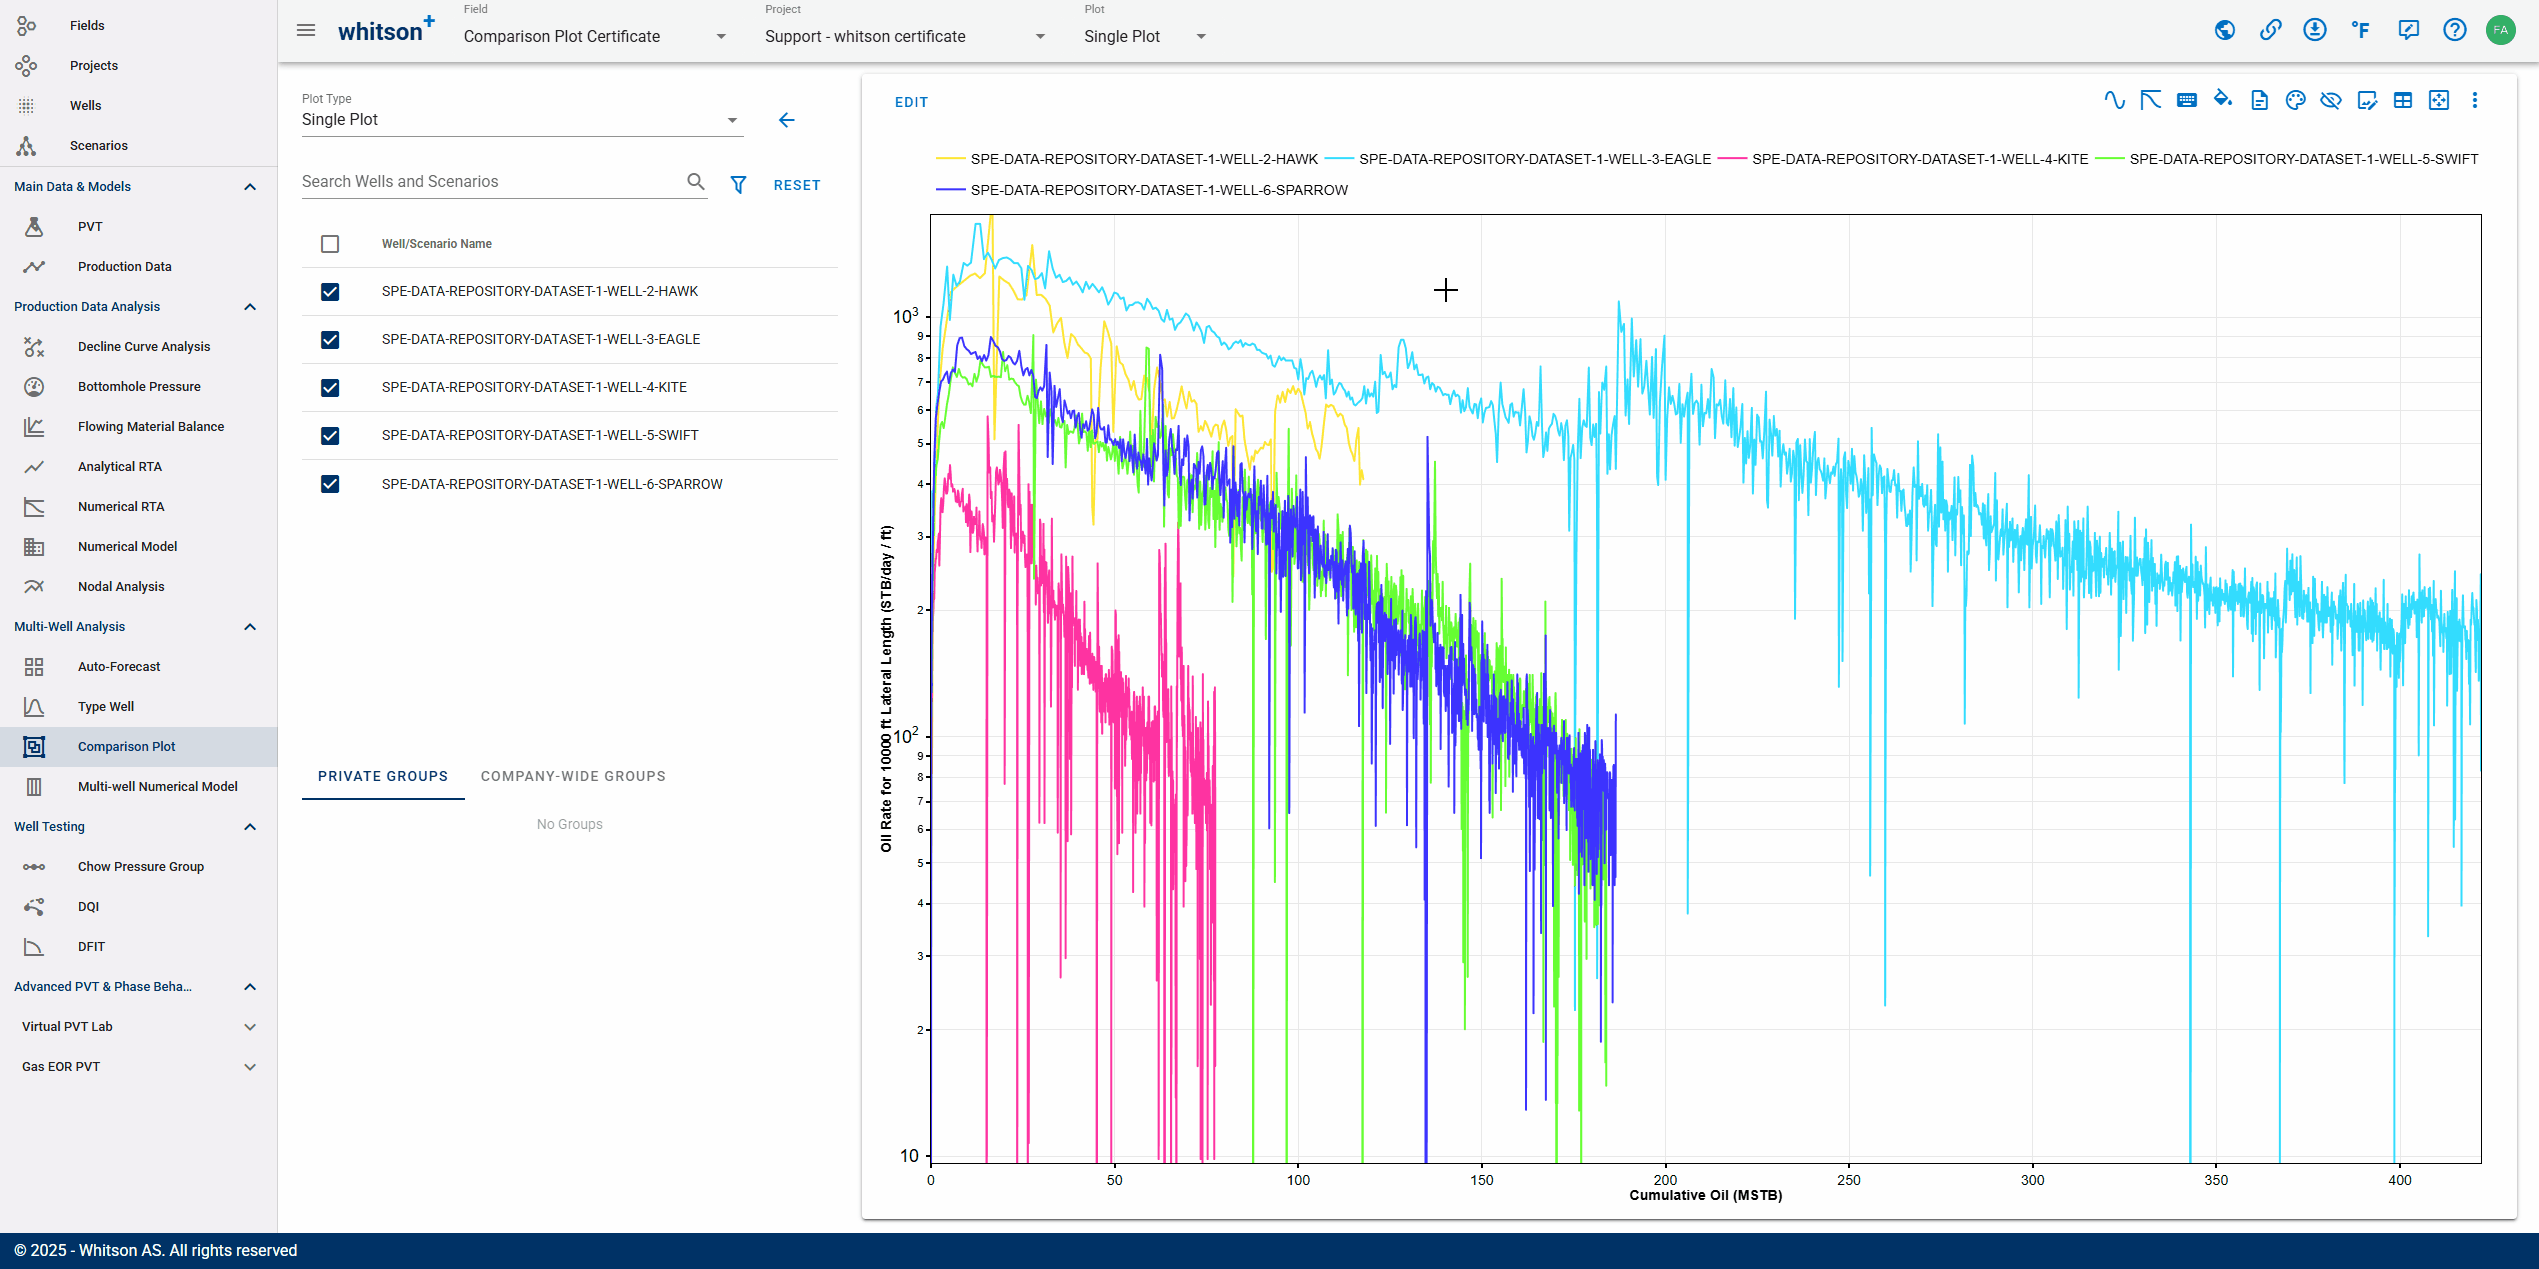This screenshot has width=2539, height=1269.
Task: Open the Field dropdown Comparison Plot Certificate
Action: pyautogui.click(x=595, y=36)
